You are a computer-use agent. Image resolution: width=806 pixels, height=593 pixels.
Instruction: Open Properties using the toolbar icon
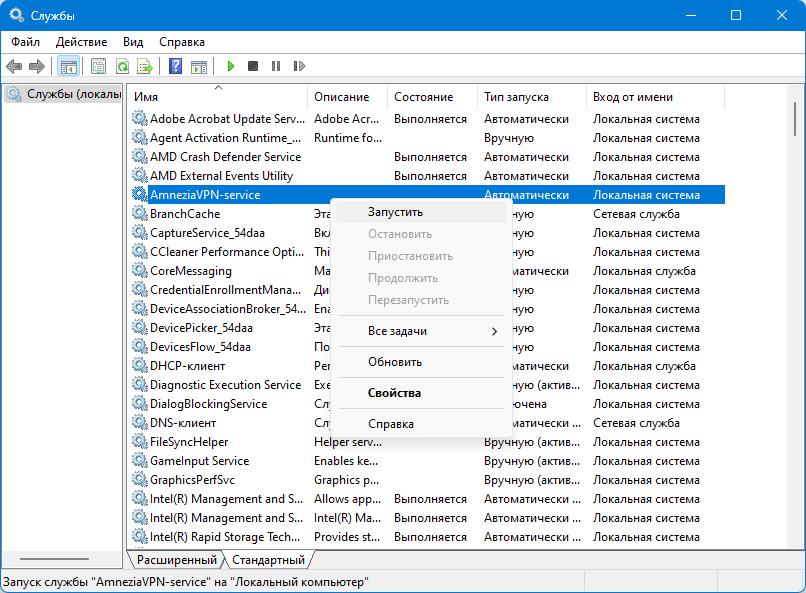[98, 66]
